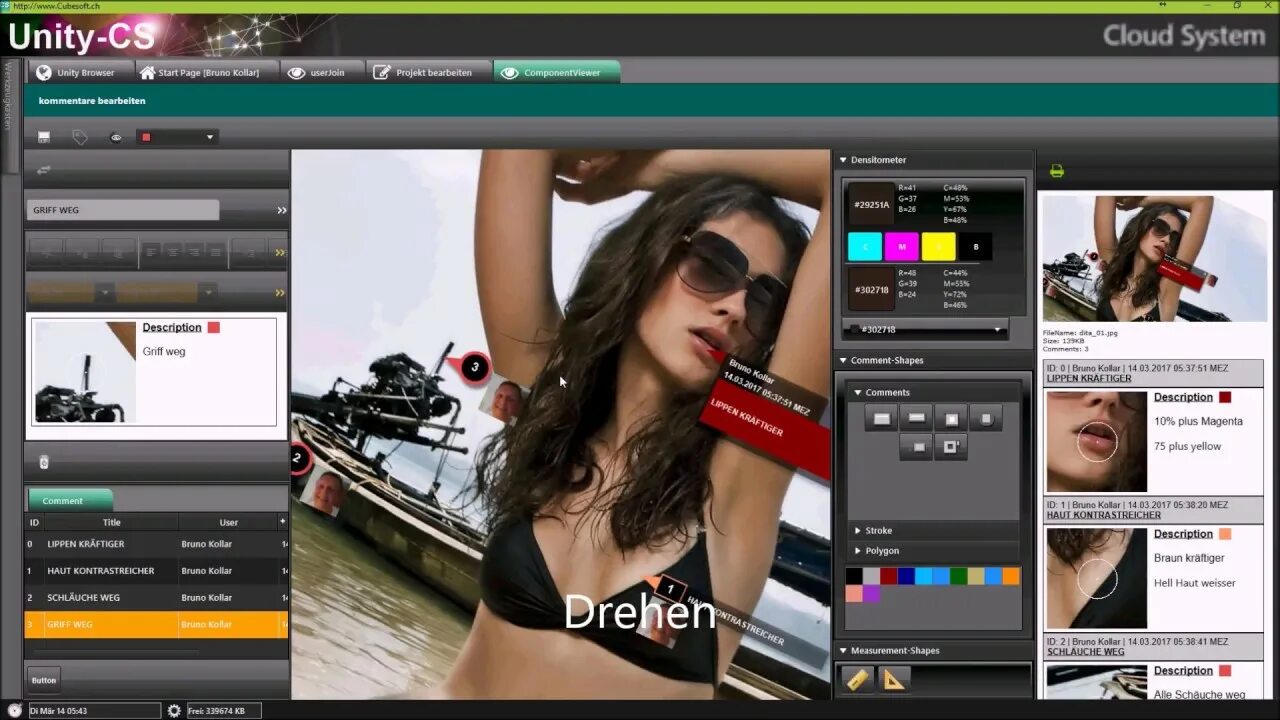Pick the green palette swatch

coord(959,576)
